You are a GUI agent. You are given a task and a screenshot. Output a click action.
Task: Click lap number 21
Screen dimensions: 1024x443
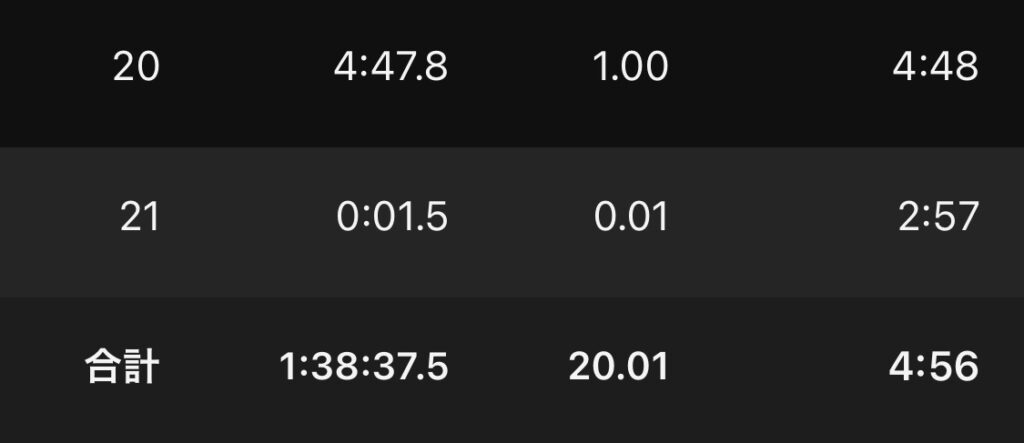139,217
